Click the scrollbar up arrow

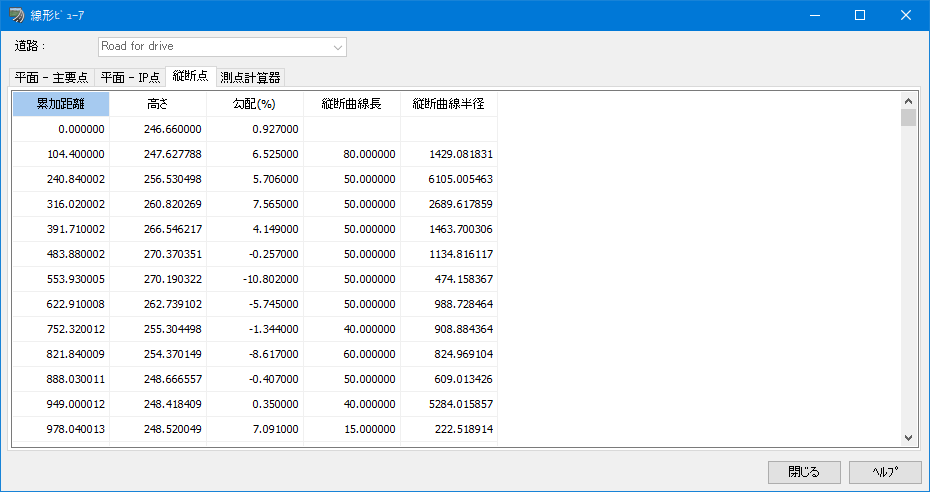click(x=908, y=101)
